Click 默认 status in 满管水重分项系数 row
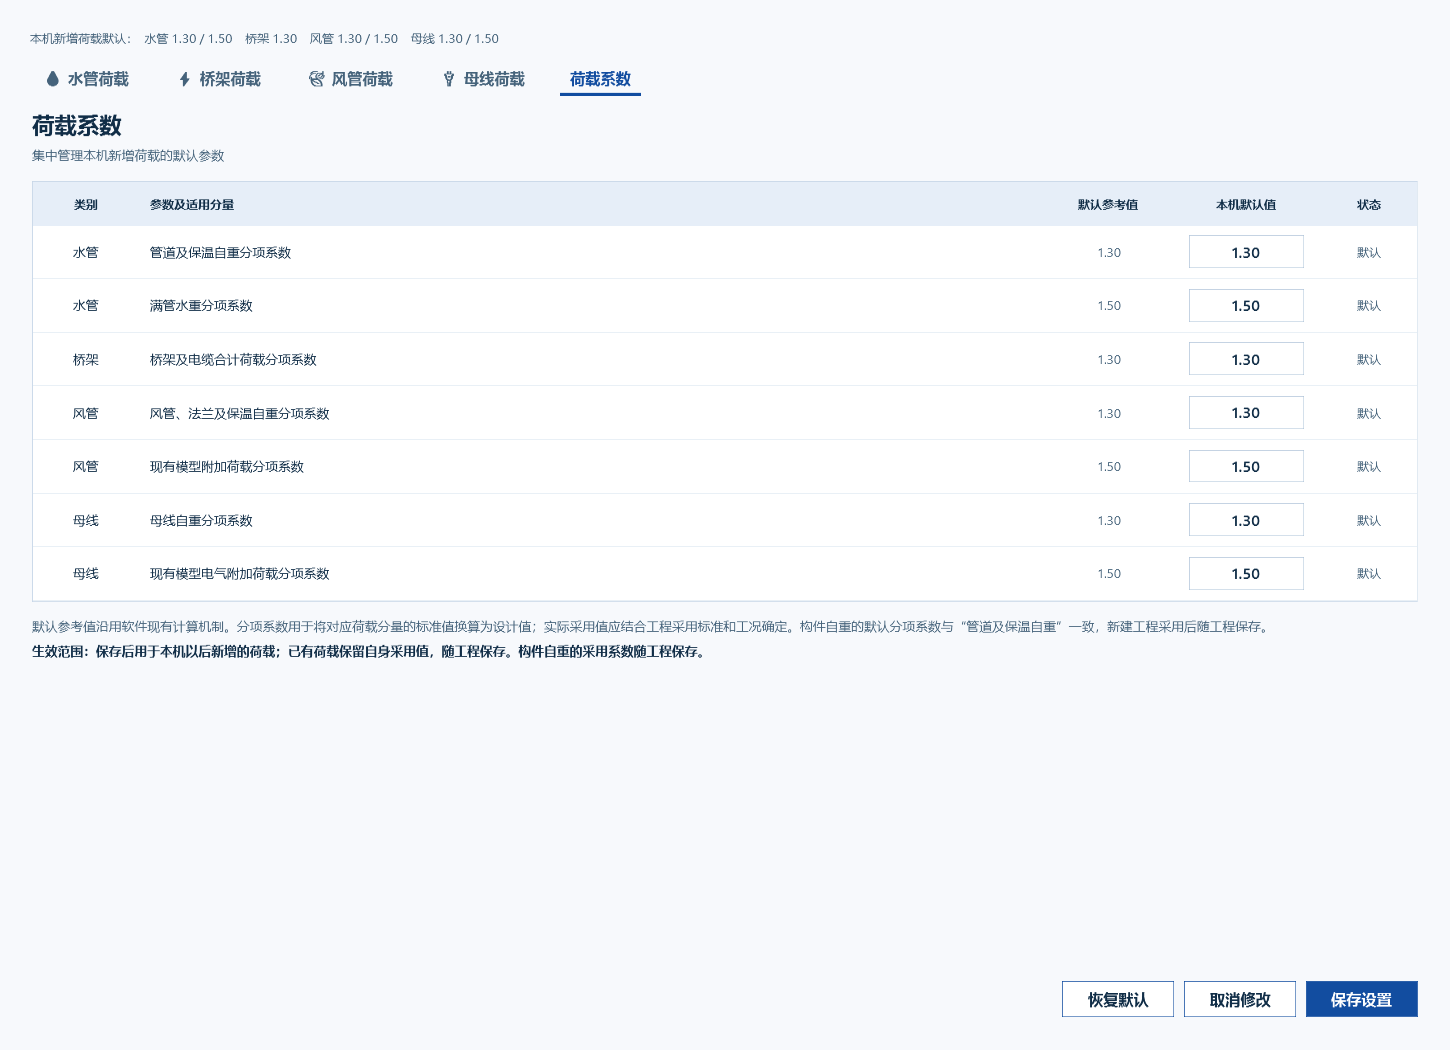Viewport: 1450px width, 1050px height. 1369,306
